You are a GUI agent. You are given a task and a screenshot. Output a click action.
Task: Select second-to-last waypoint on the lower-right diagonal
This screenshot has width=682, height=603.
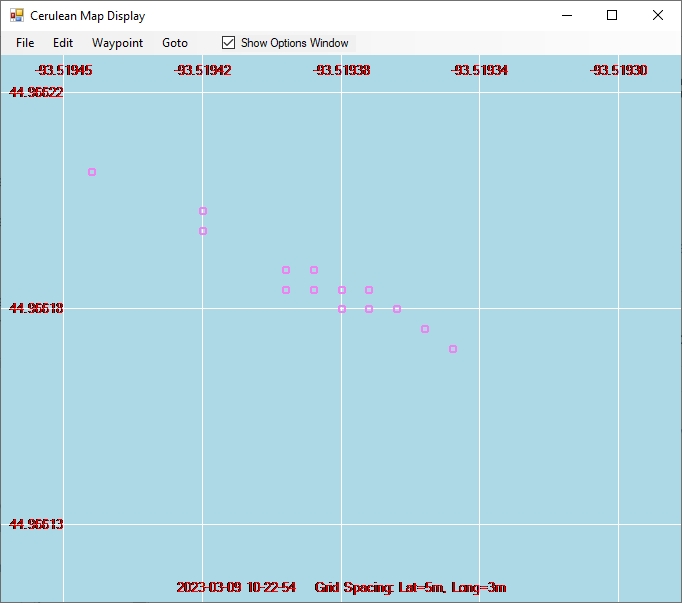pyautogui.click(x=425, y=329)
